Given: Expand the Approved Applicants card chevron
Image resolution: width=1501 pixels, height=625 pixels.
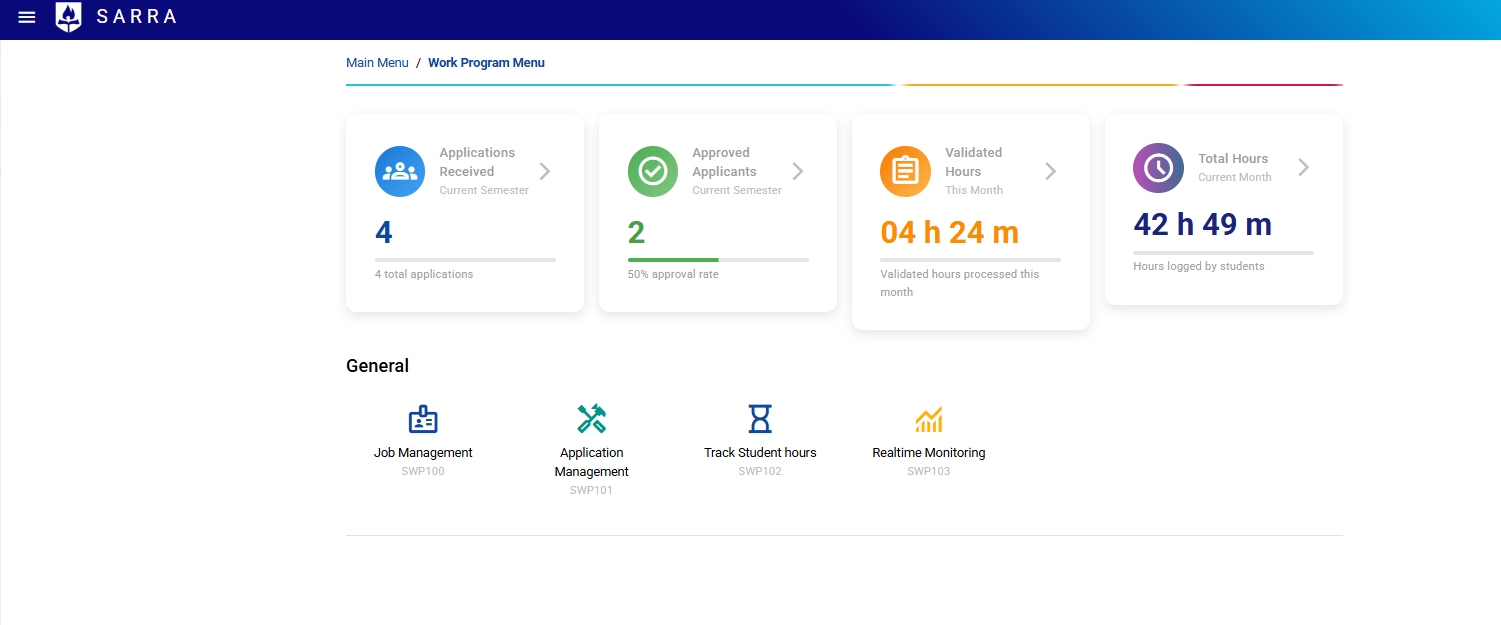Looking at the screenshot, I should tap(798, 171).
